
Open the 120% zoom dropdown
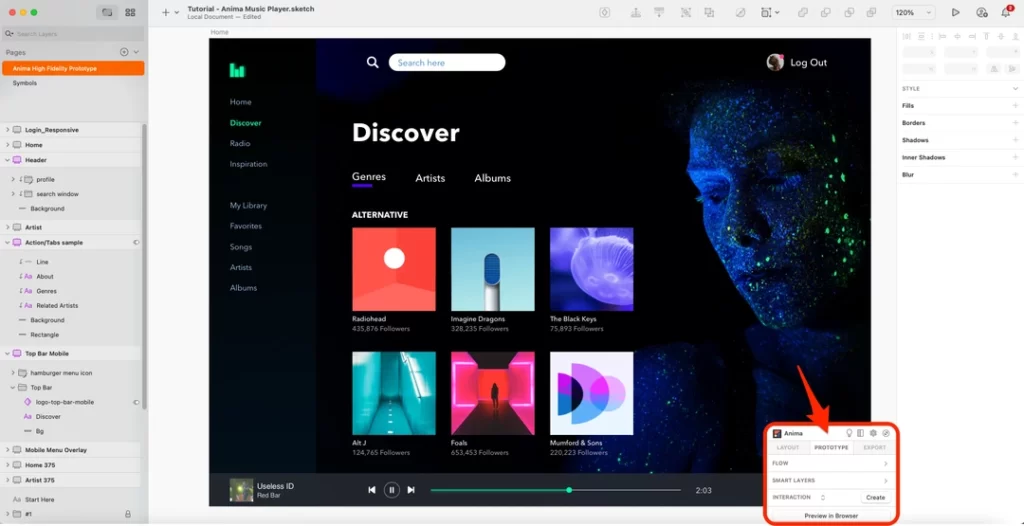click(914, 12)
